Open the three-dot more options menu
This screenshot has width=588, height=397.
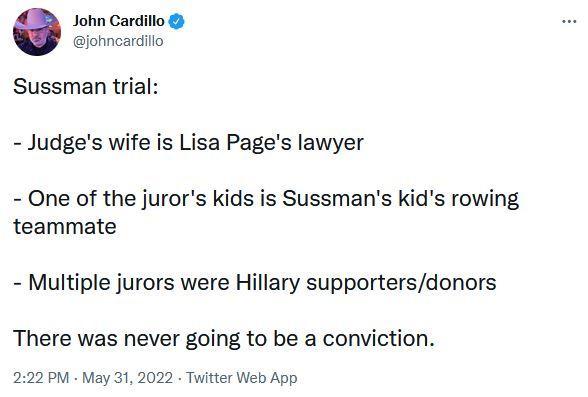click(x=569, y=21)
